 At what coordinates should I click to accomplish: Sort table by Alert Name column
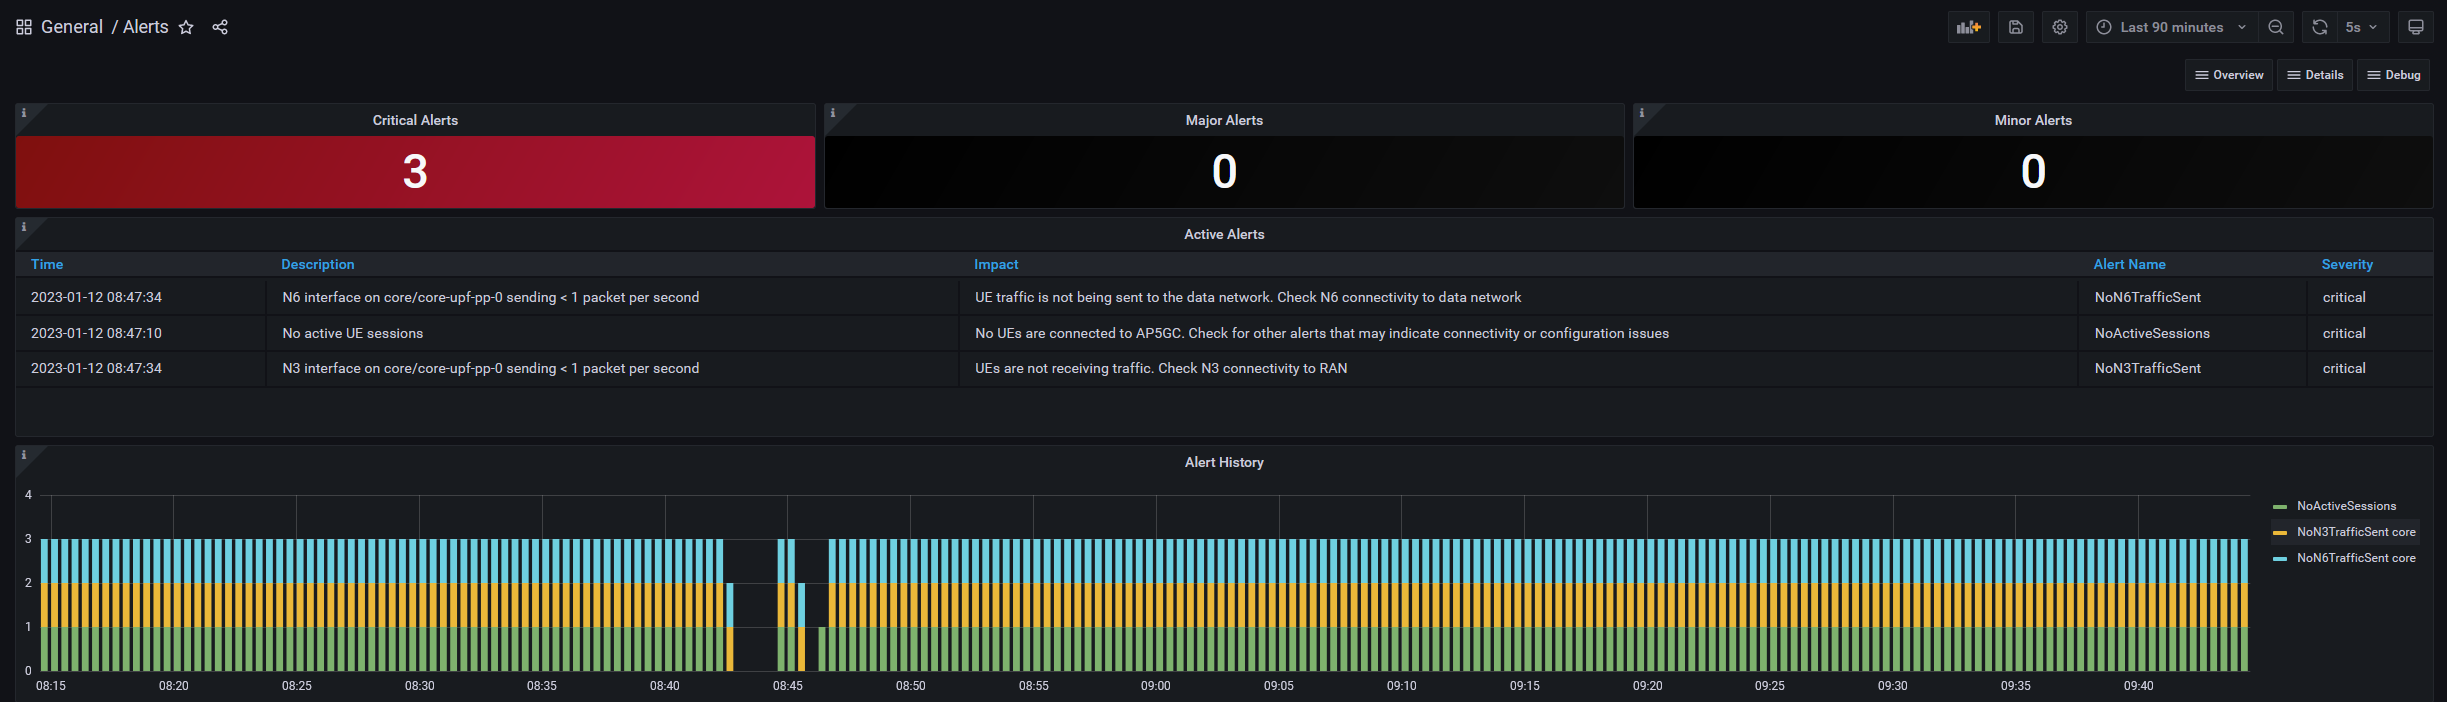coord(2129,264)
